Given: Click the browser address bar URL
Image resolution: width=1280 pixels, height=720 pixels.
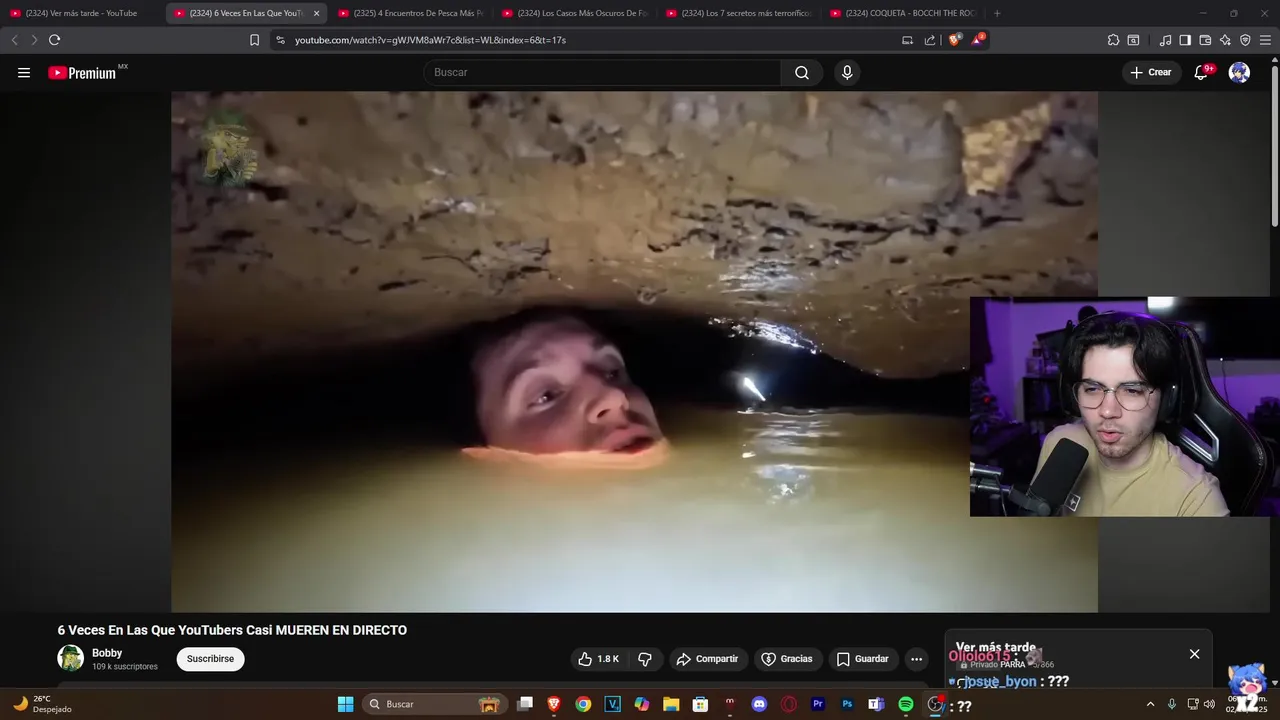Looking at the screenshot, I should (x=430, y=40).
